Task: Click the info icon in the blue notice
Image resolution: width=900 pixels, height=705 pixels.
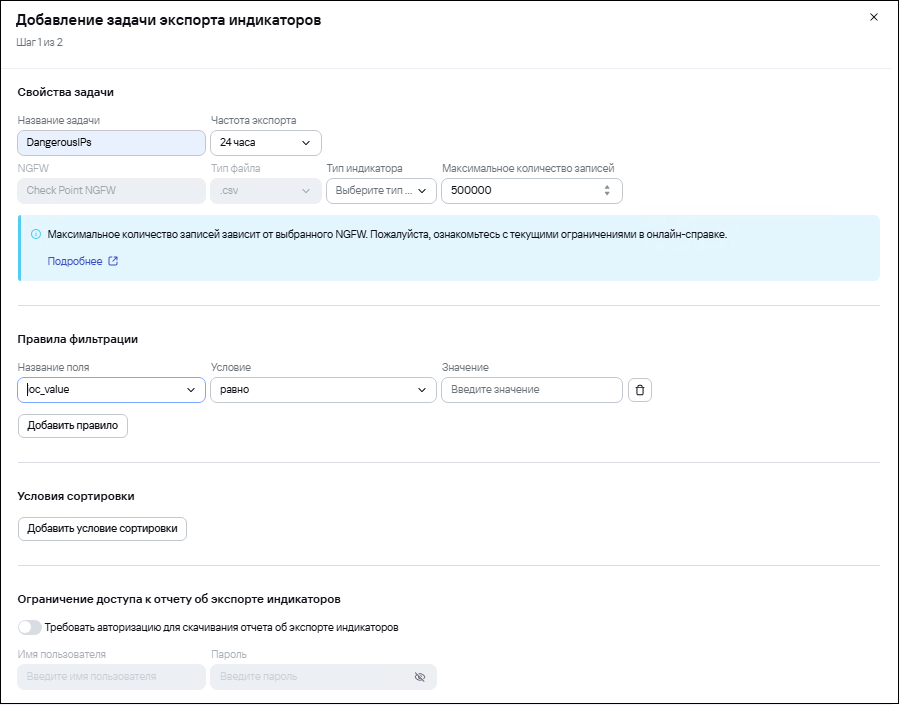Action: coord(36,234)
